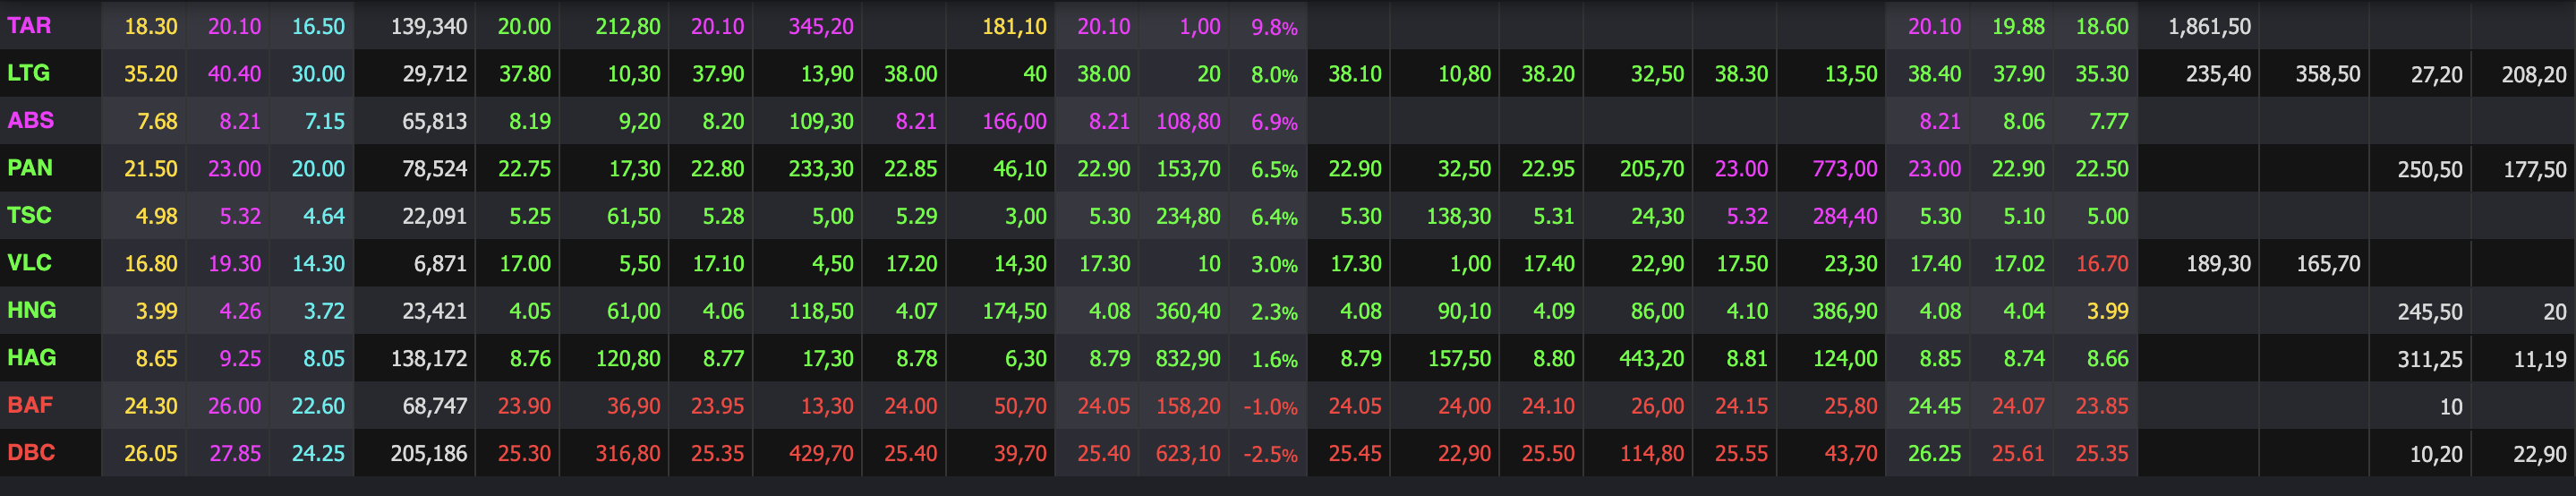Select the 26.25 price in DBC row

click(x=1934, y=454)
